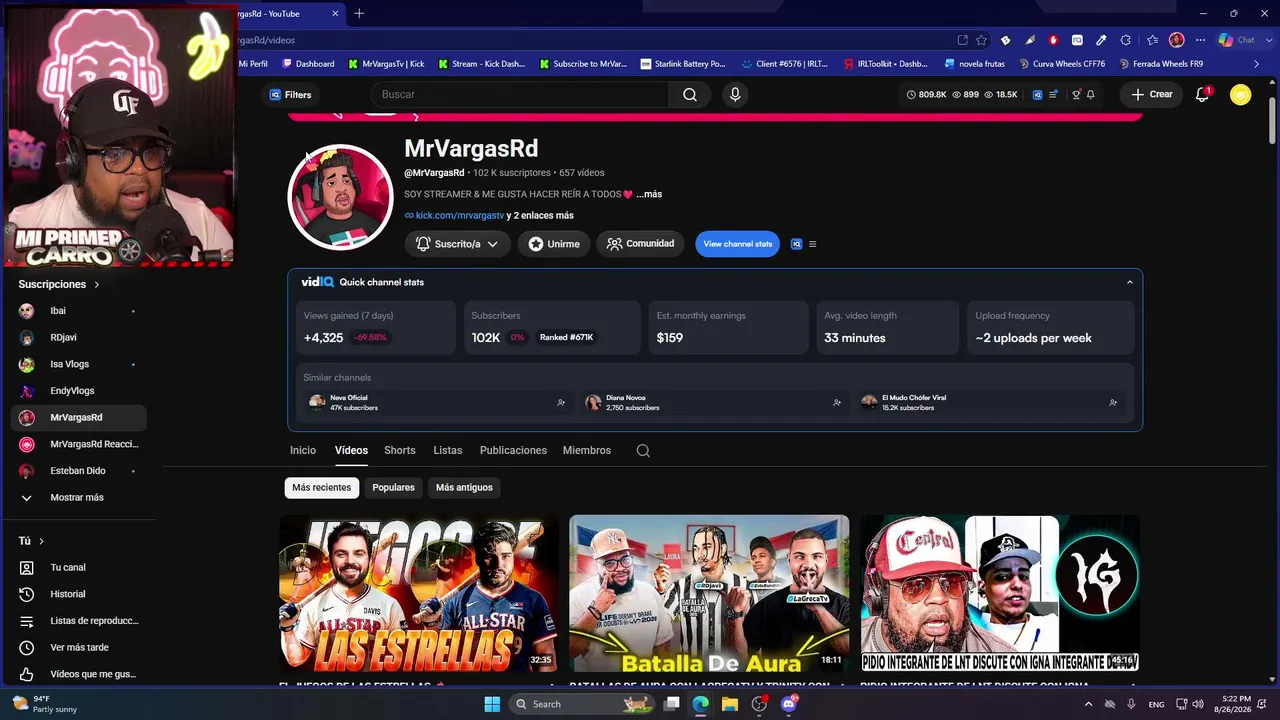Open the browser favorites list icon
The image size is (1280, 720).
point(1152,40)
